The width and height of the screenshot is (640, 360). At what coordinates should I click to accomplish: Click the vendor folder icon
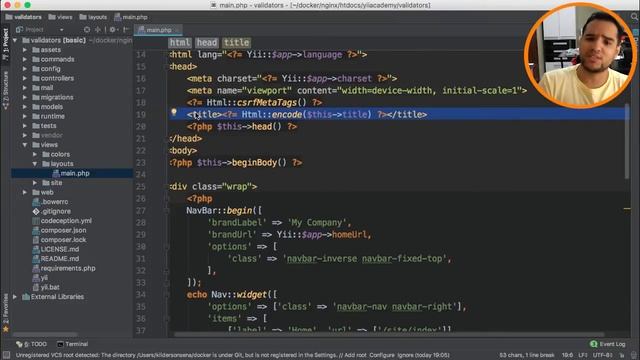point(36,136)
